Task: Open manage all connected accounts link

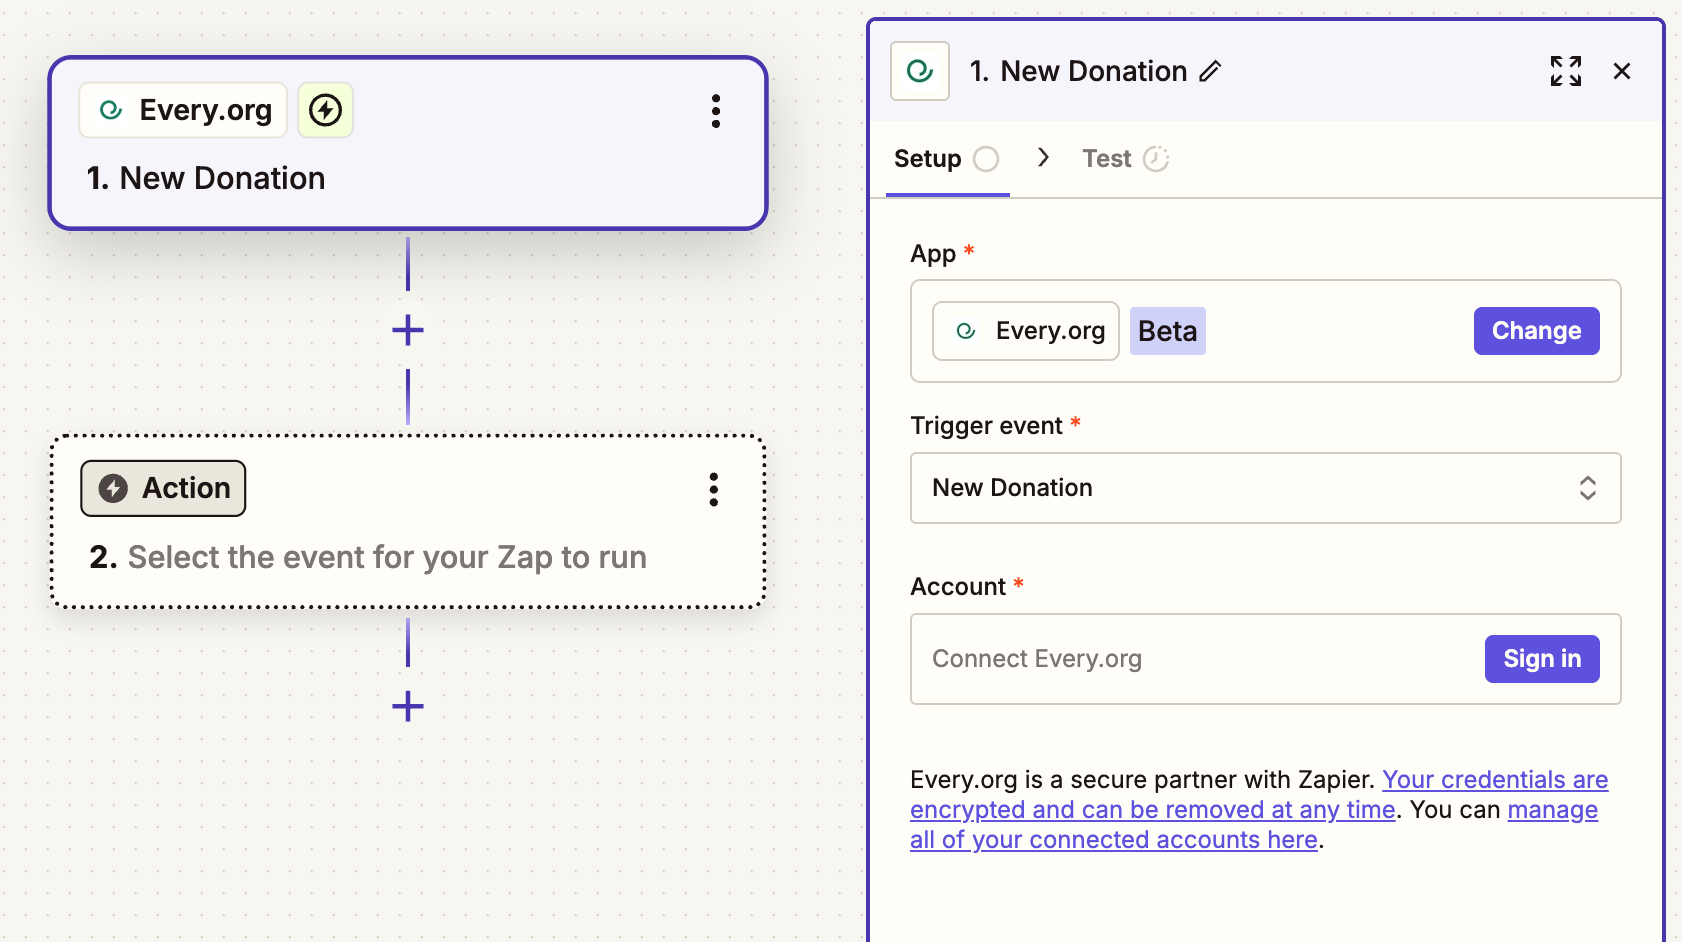Action: pos(1254,825)
